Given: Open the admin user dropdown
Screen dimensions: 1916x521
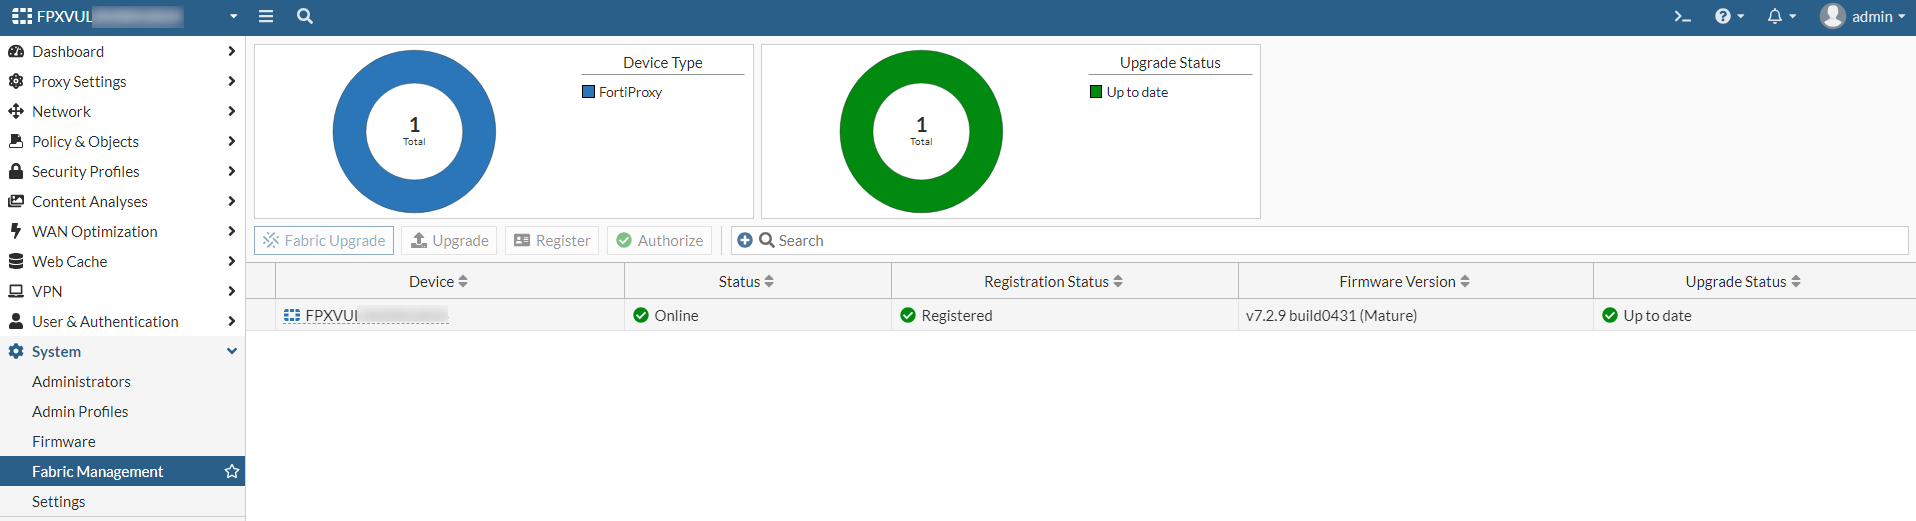Looking at the screenshot, I should (1863, 17).
